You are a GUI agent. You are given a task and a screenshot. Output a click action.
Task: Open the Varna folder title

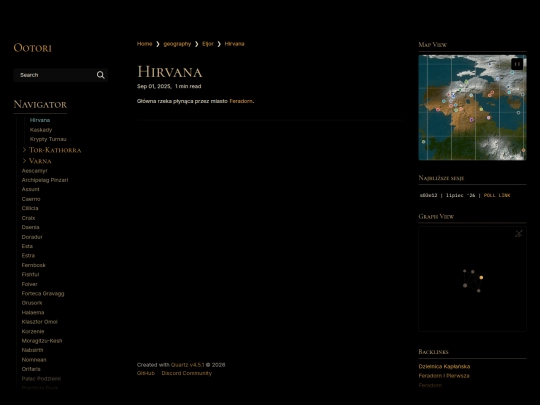pyautogui.click(x=40, y=161)
